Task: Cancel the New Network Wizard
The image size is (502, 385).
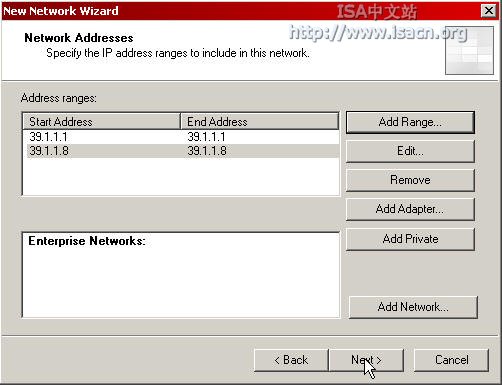Action: click(451, 360)
